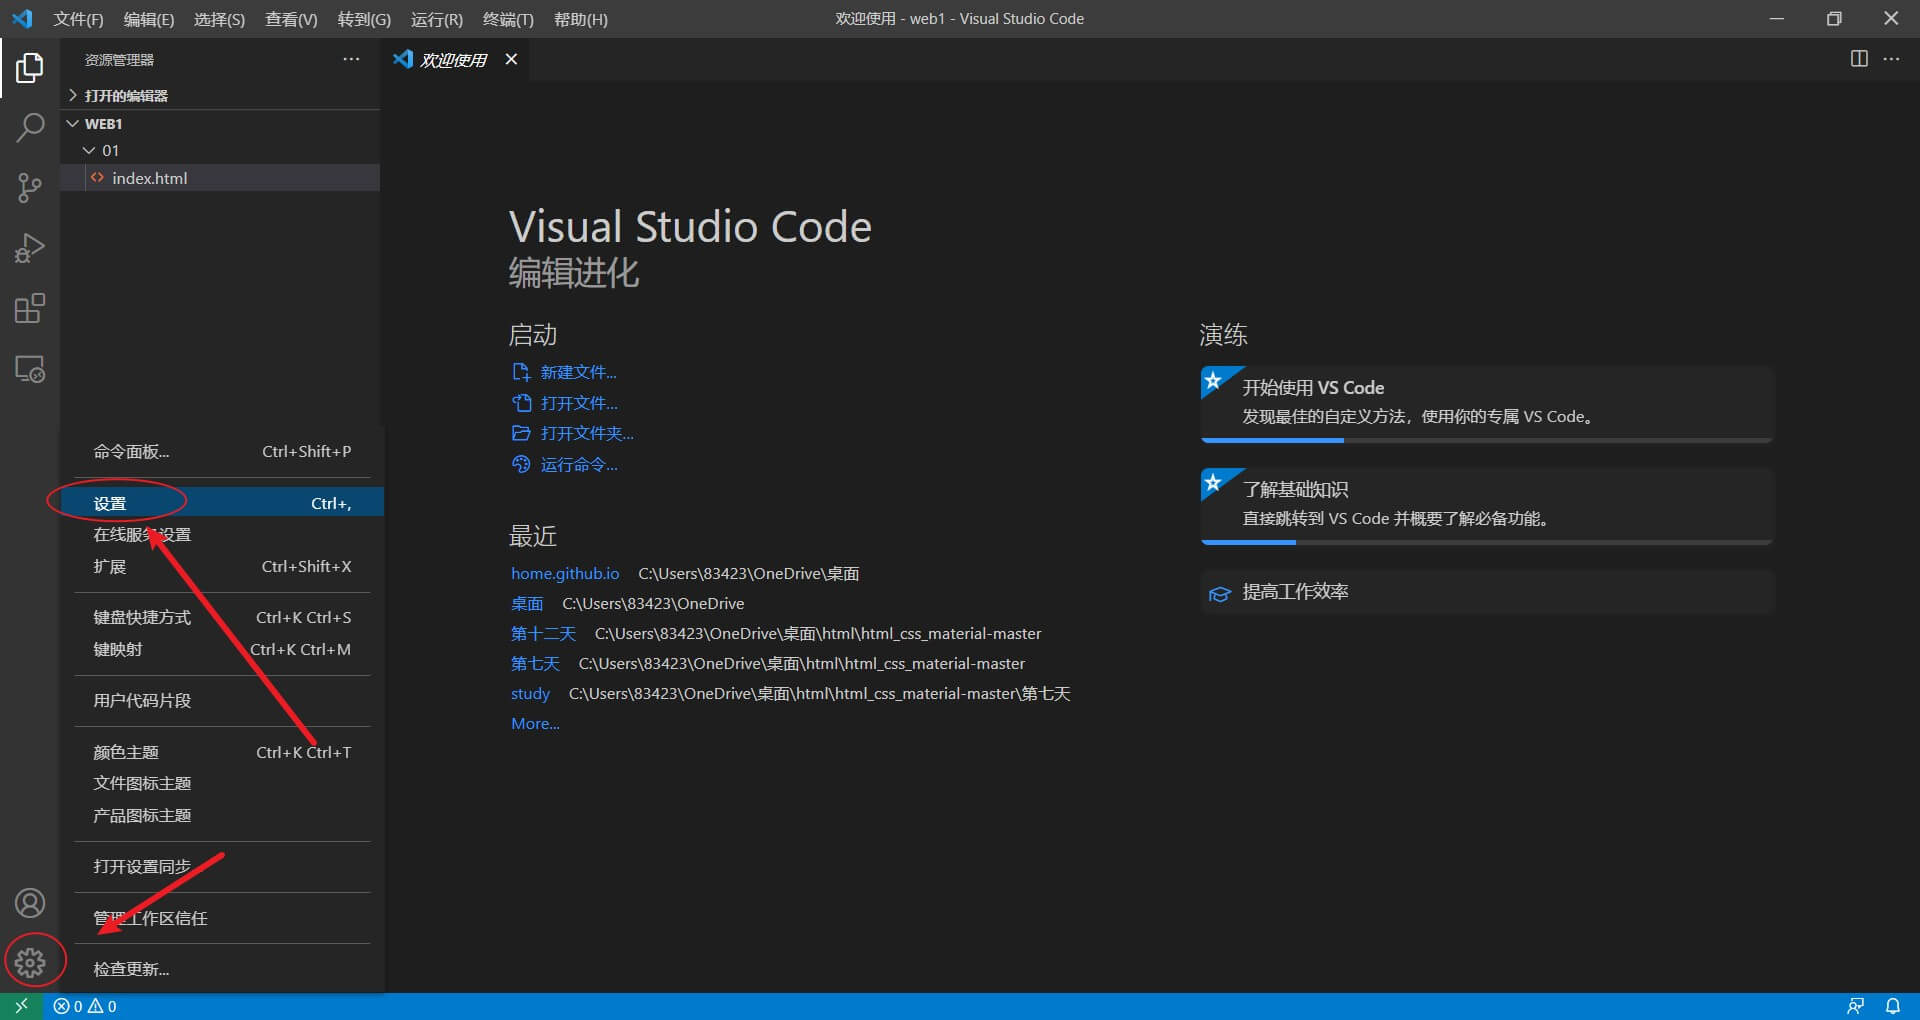Close the 欢迎使用 tab
This screenshot has width=1920, height=1020.
pos(511,59)
